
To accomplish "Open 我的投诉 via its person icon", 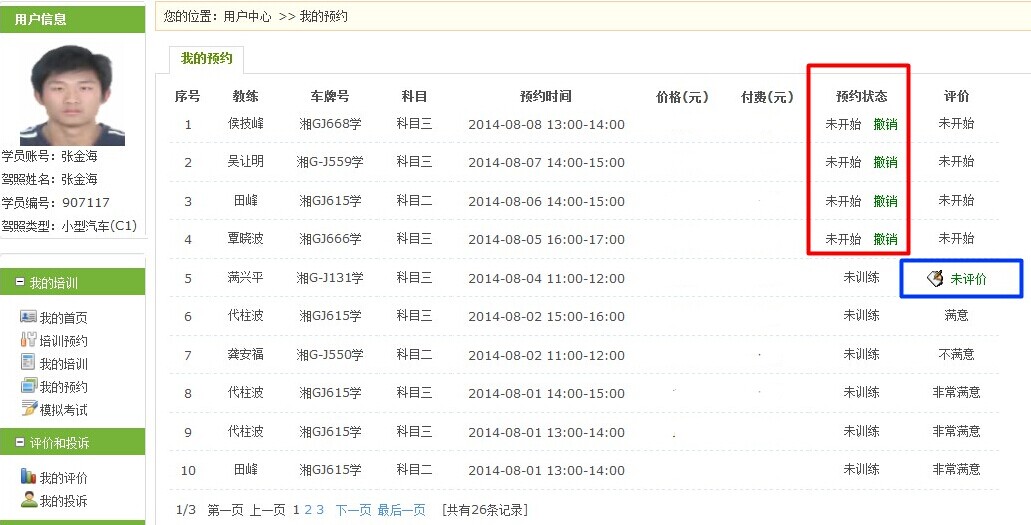I will click(x=28, y=500).
